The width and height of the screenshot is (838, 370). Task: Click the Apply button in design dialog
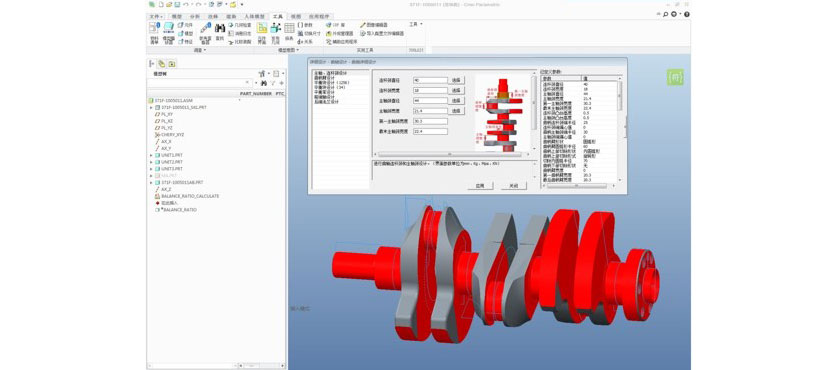pyautogui.click(x=479, y=186)
